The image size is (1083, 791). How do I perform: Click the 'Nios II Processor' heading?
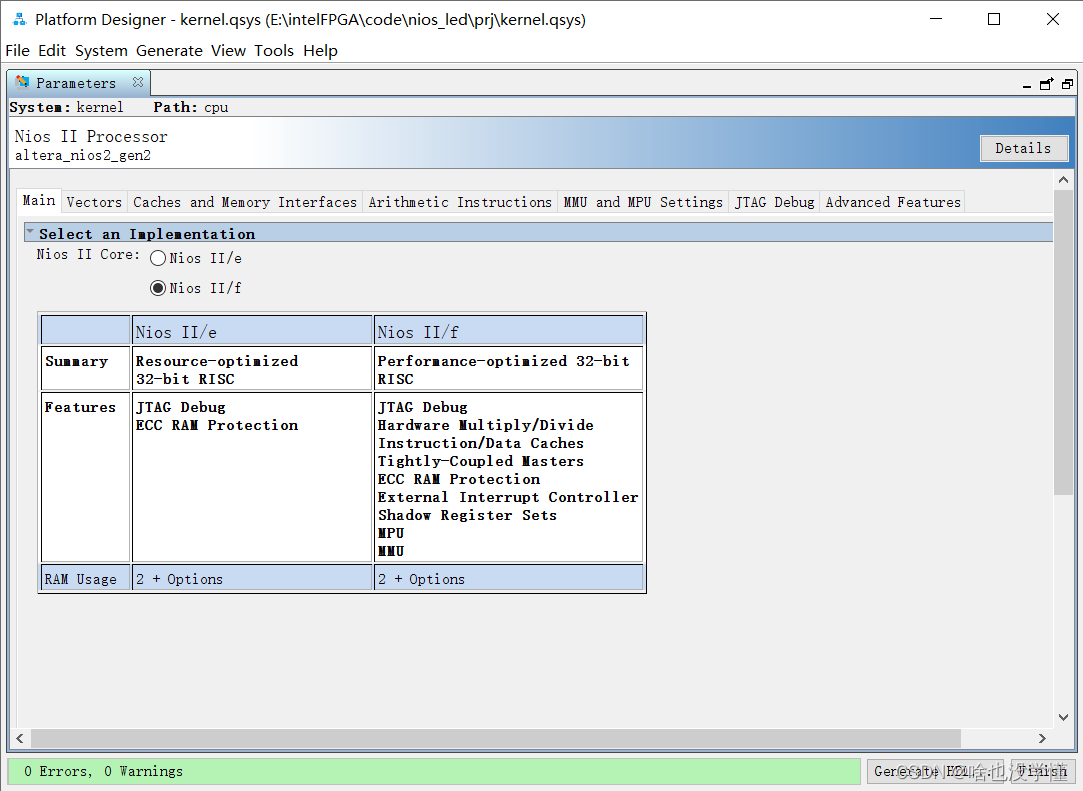point(91,136)
